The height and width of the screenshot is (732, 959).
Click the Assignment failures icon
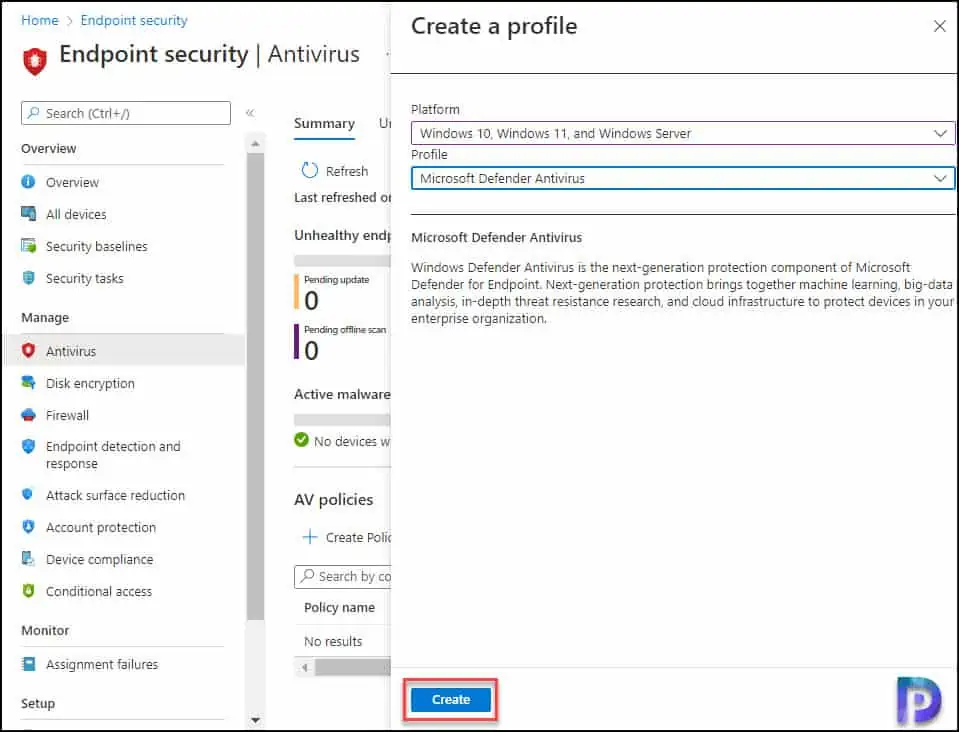click(28, 664)
